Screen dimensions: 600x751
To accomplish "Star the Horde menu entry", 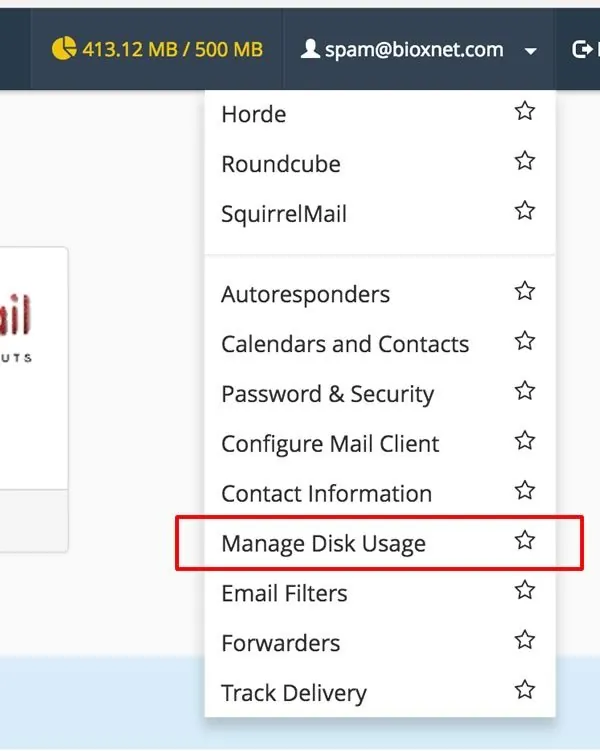I will coord(524,112).
